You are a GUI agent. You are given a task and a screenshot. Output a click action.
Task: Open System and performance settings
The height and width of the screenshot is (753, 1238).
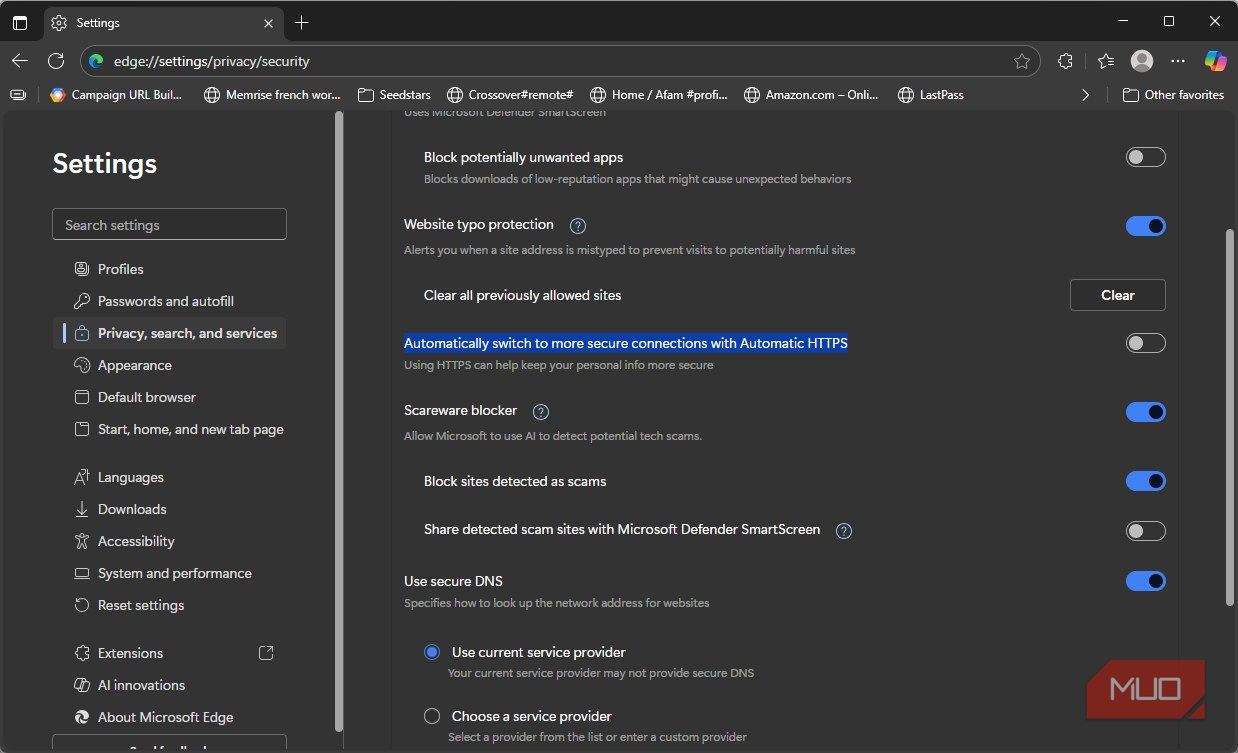169,573
